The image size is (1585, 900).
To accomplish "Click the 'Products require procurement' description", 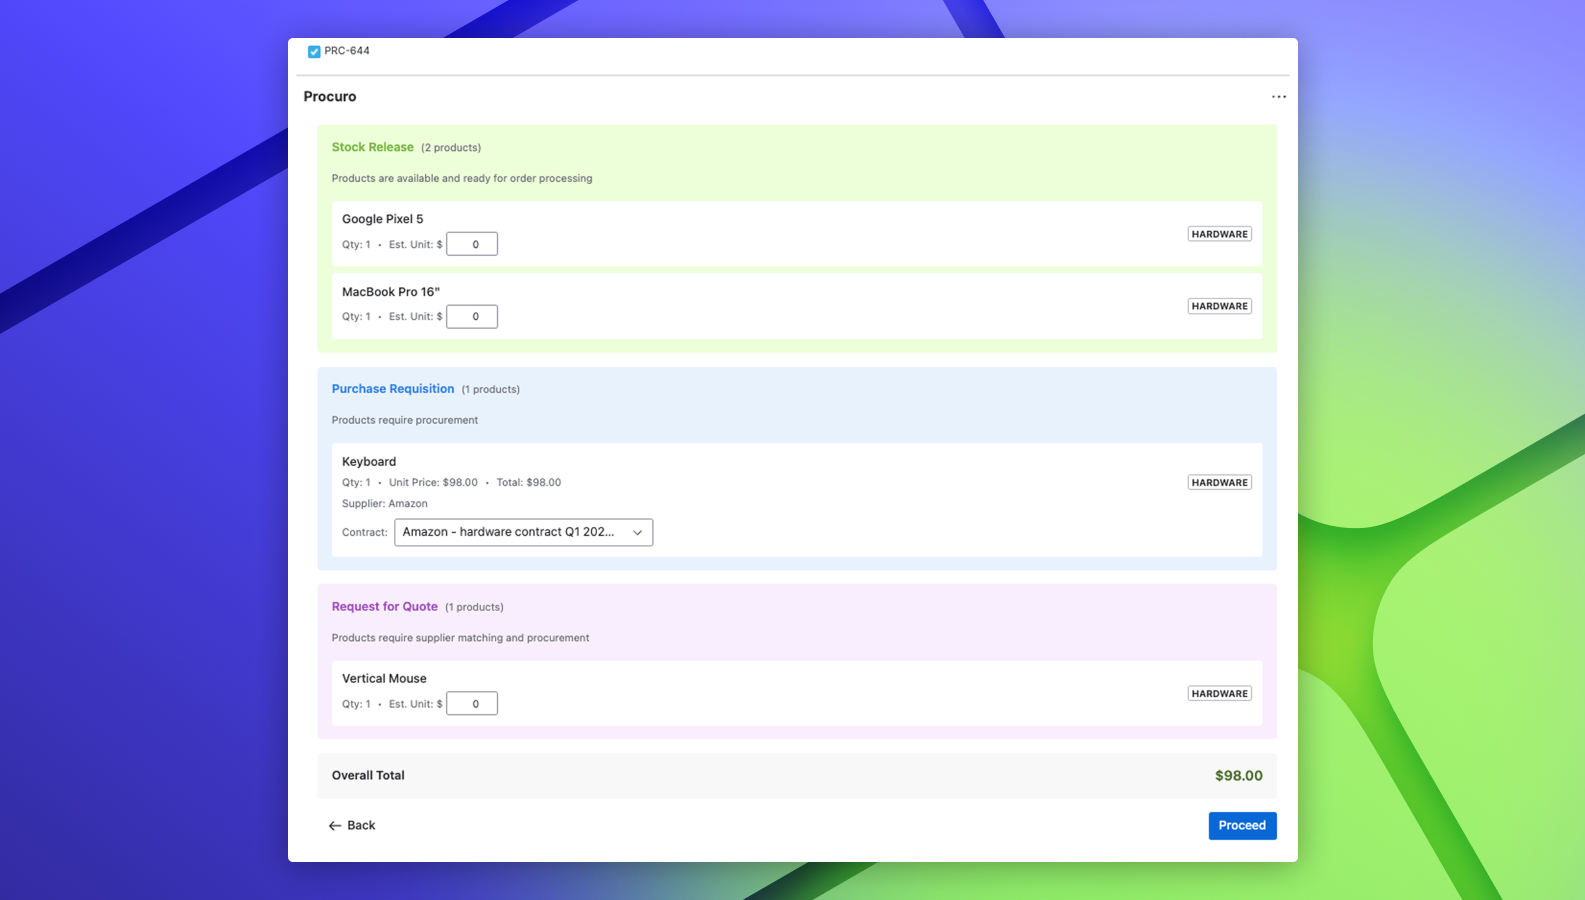I will tap(405, 421).
